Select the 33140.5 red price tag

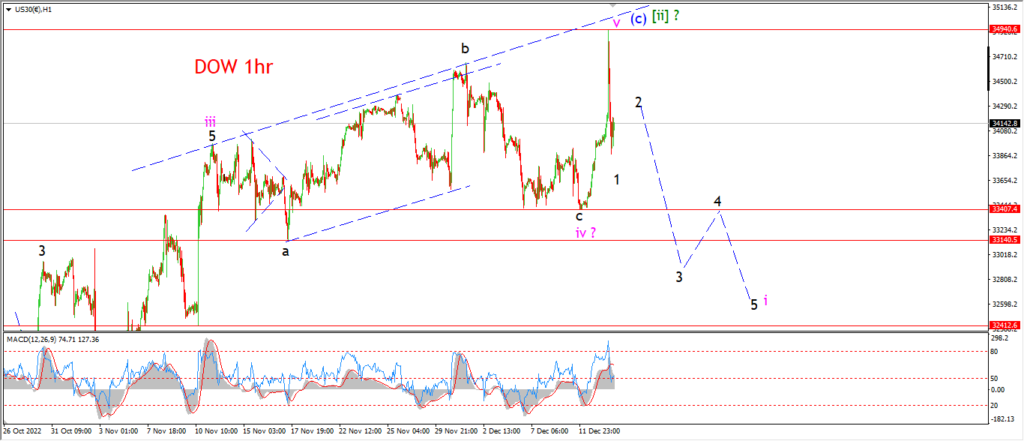(x=1005, y=240)
